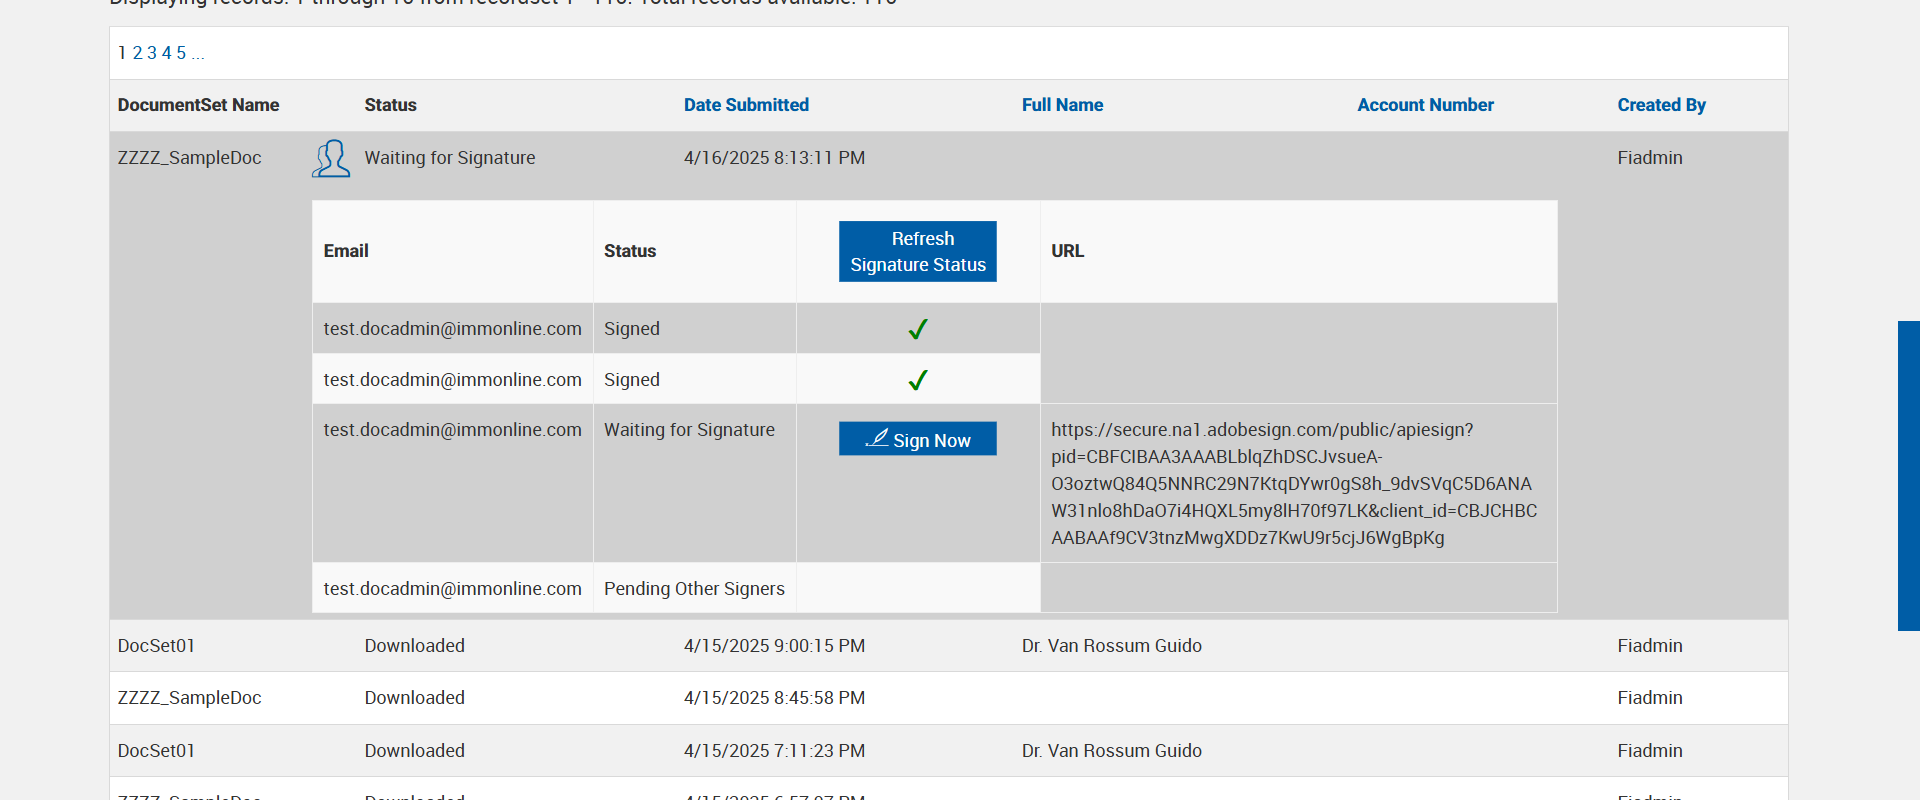Click the signers icon beside Waiting for Signature
The image size is (1920, 800).
tap(331, 159)
